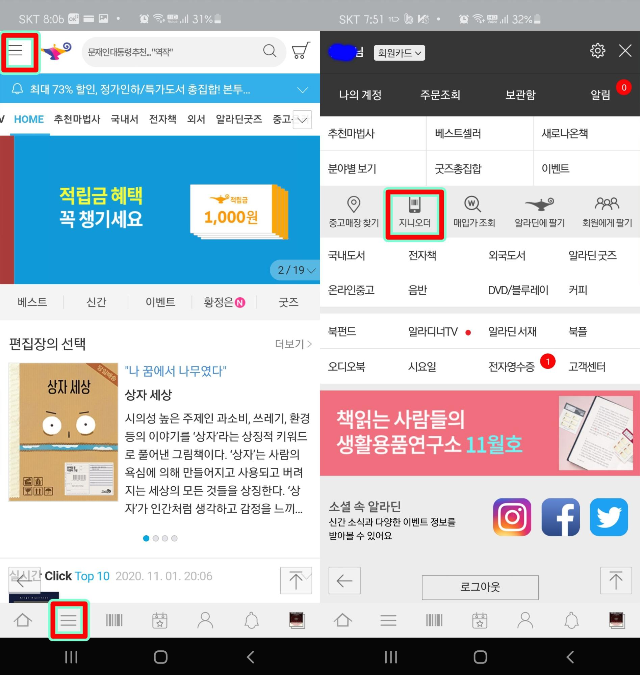The width and height of the screenshot is (640, 675).
Task: Tap the bell icon in blue notice bar
Action: pos(17,89)
